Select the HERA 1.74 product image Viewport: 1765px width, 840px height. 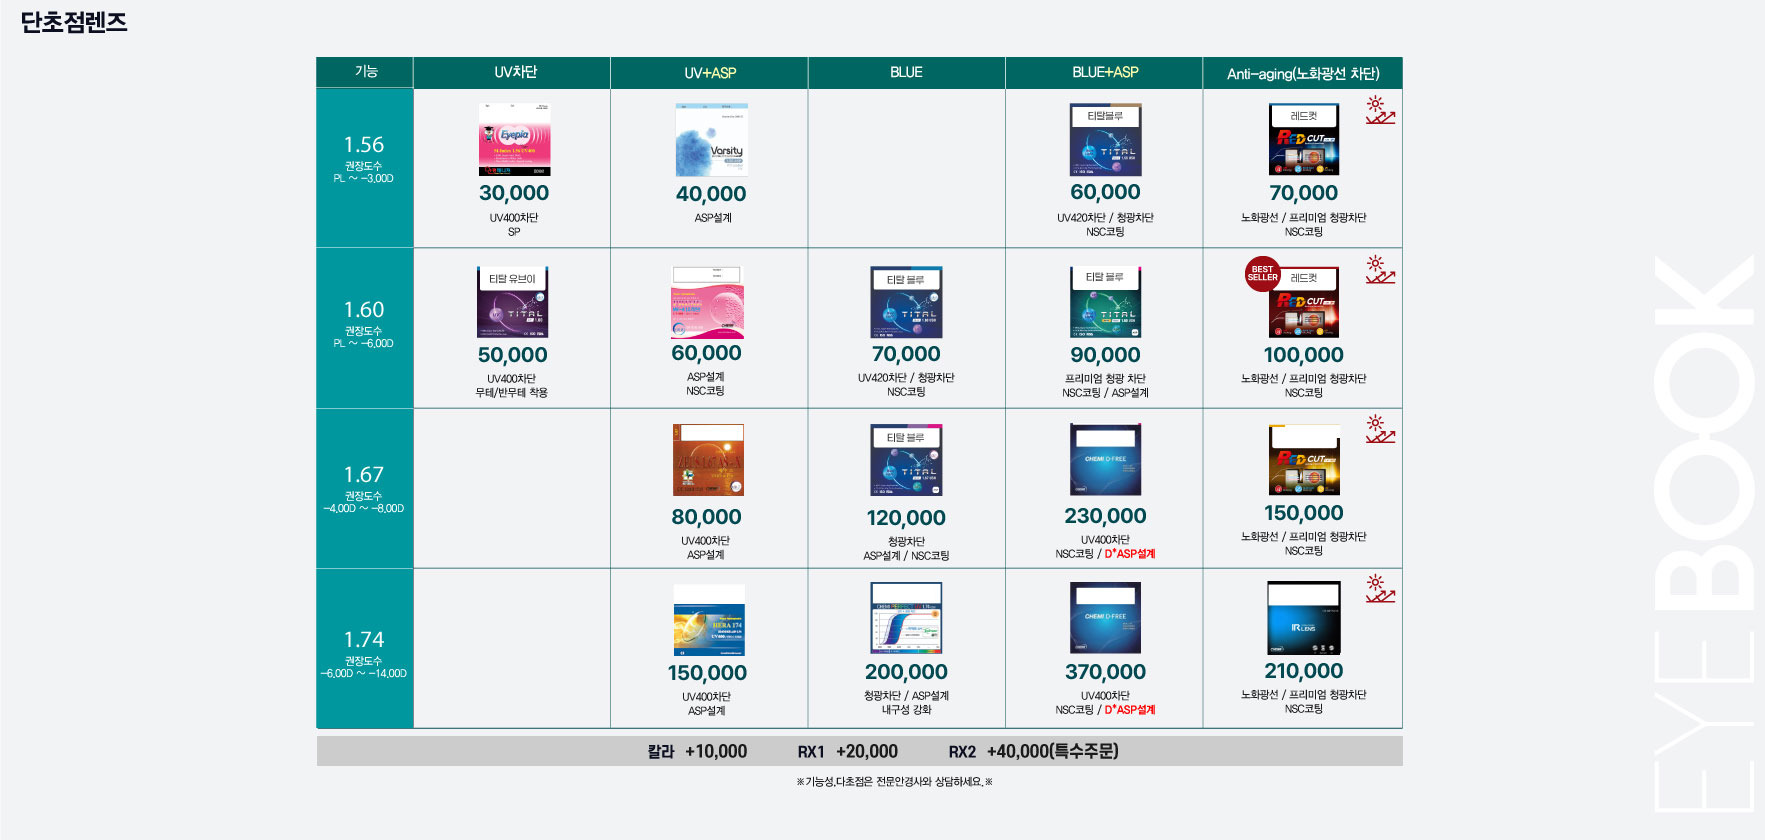click(709, 620)
